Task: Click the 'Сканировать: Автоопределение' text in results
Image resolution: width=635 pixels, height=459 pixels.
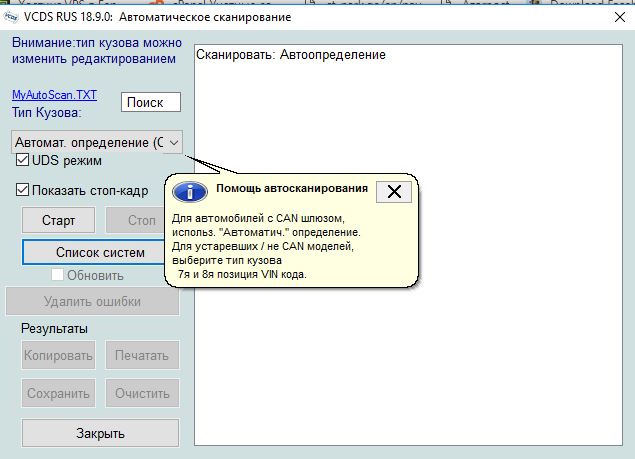Action: click(291, 55)
